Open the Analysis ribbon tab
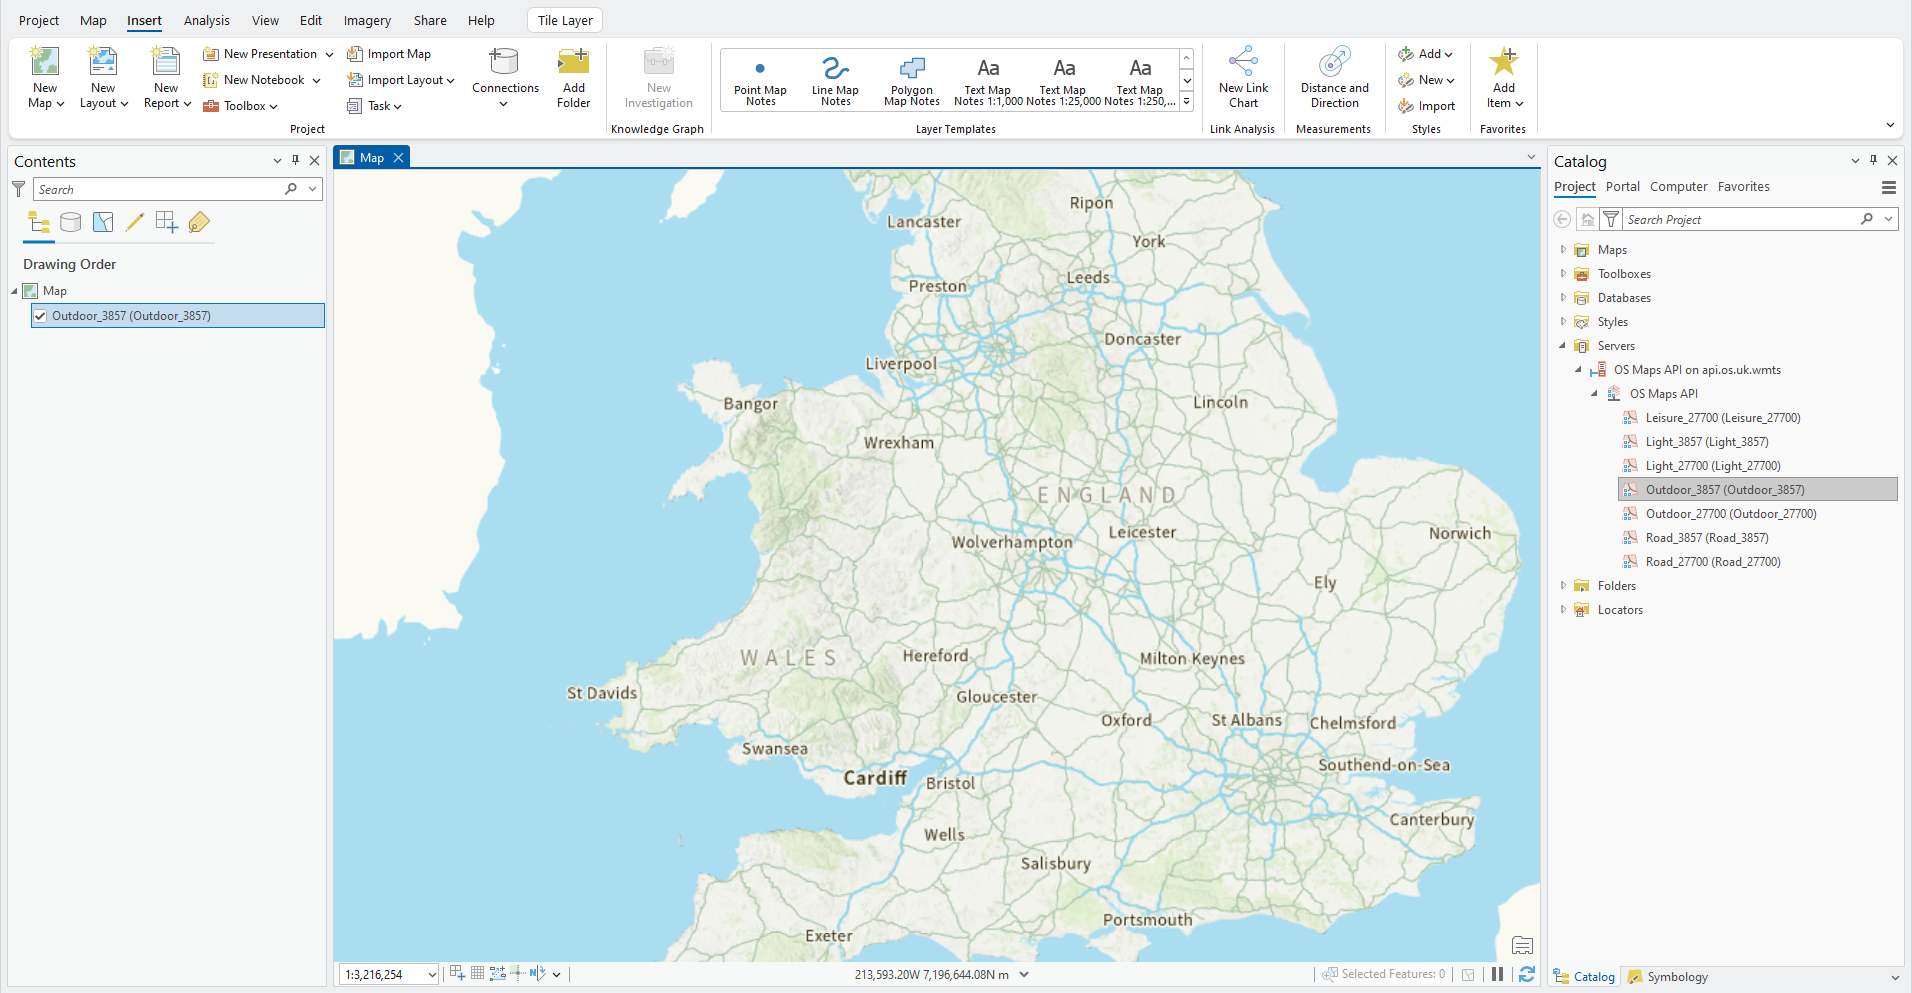Screen dimensions: 1912x993 click(x=206, y=20)
